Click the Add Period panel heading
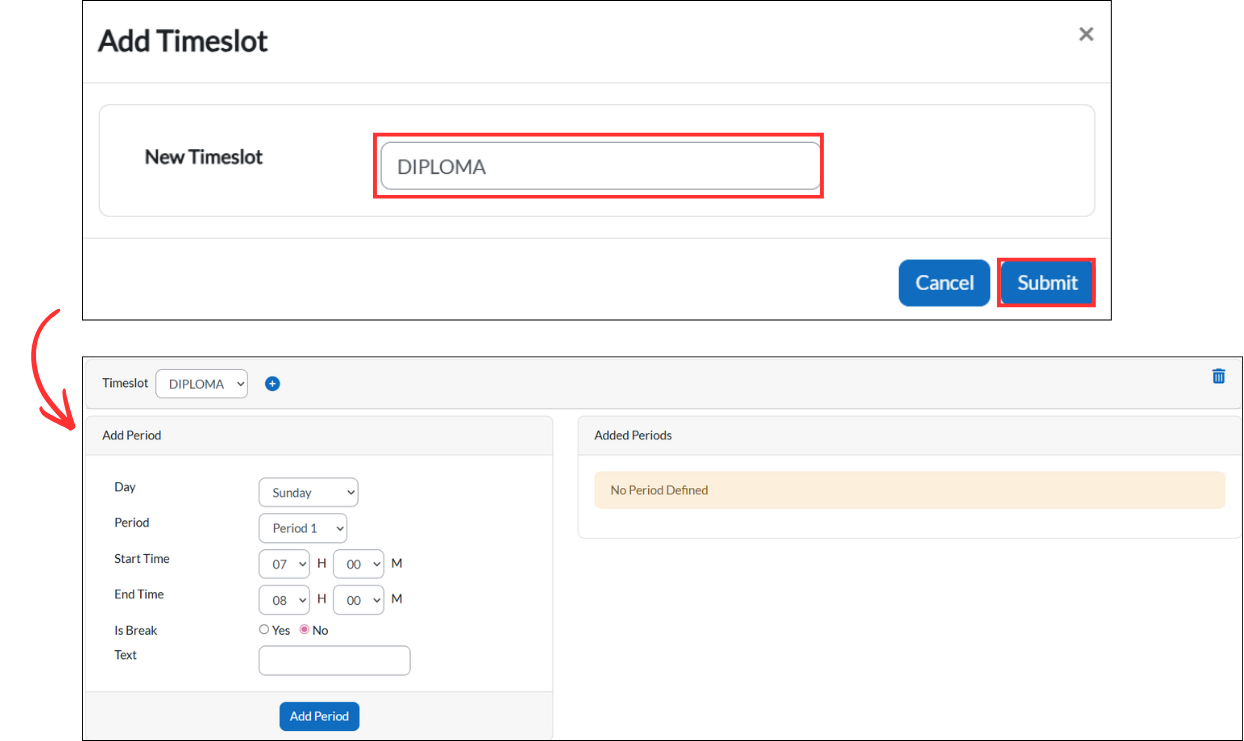Image resolution: width=1244 pixels, height=741 pixels. click(x=132, y=435)
